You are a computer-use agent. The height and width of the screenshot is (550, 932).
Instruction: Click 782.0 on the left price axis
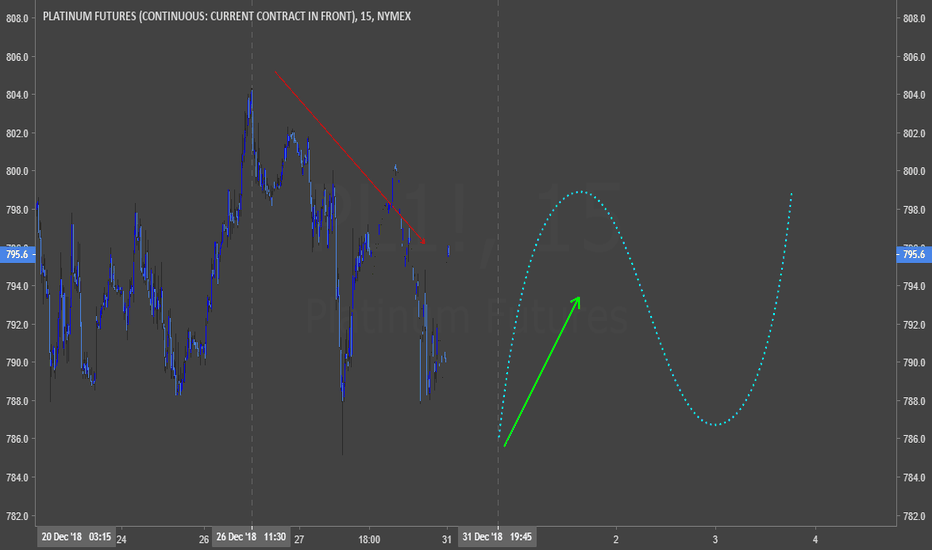(x=17, y=516)
